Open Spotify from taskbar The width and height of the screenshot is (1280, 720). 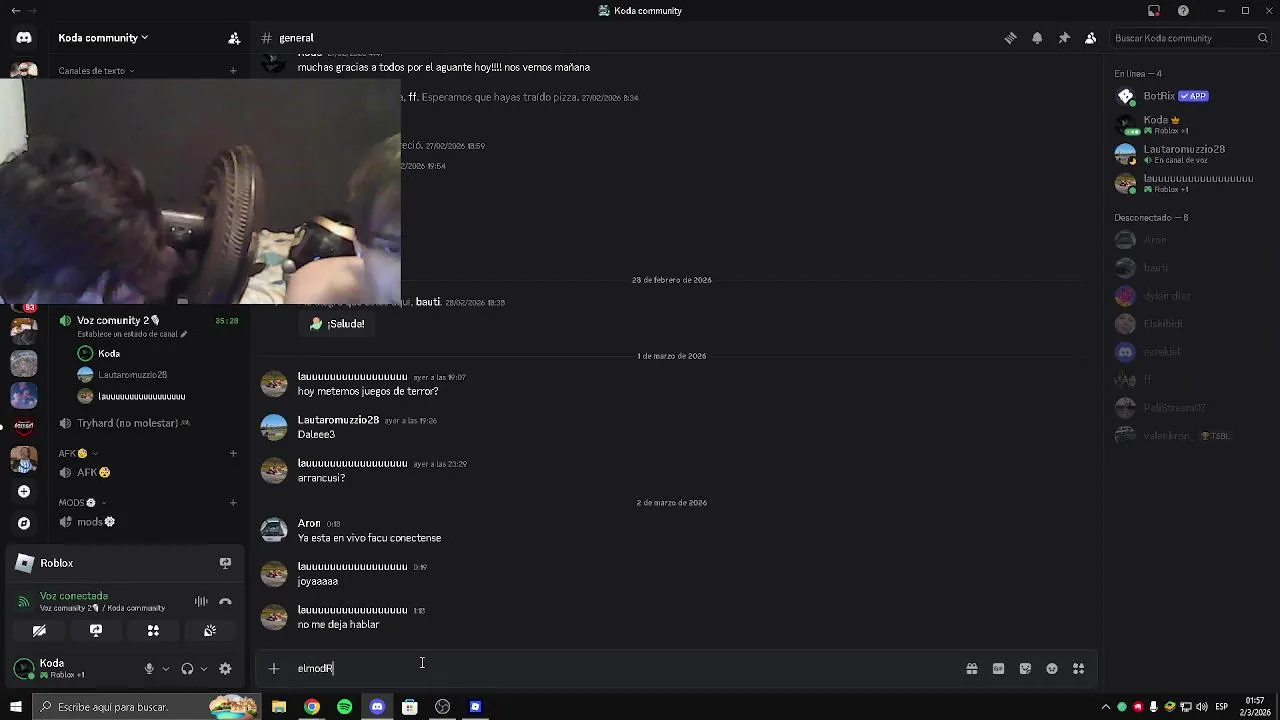pos(345,707)
